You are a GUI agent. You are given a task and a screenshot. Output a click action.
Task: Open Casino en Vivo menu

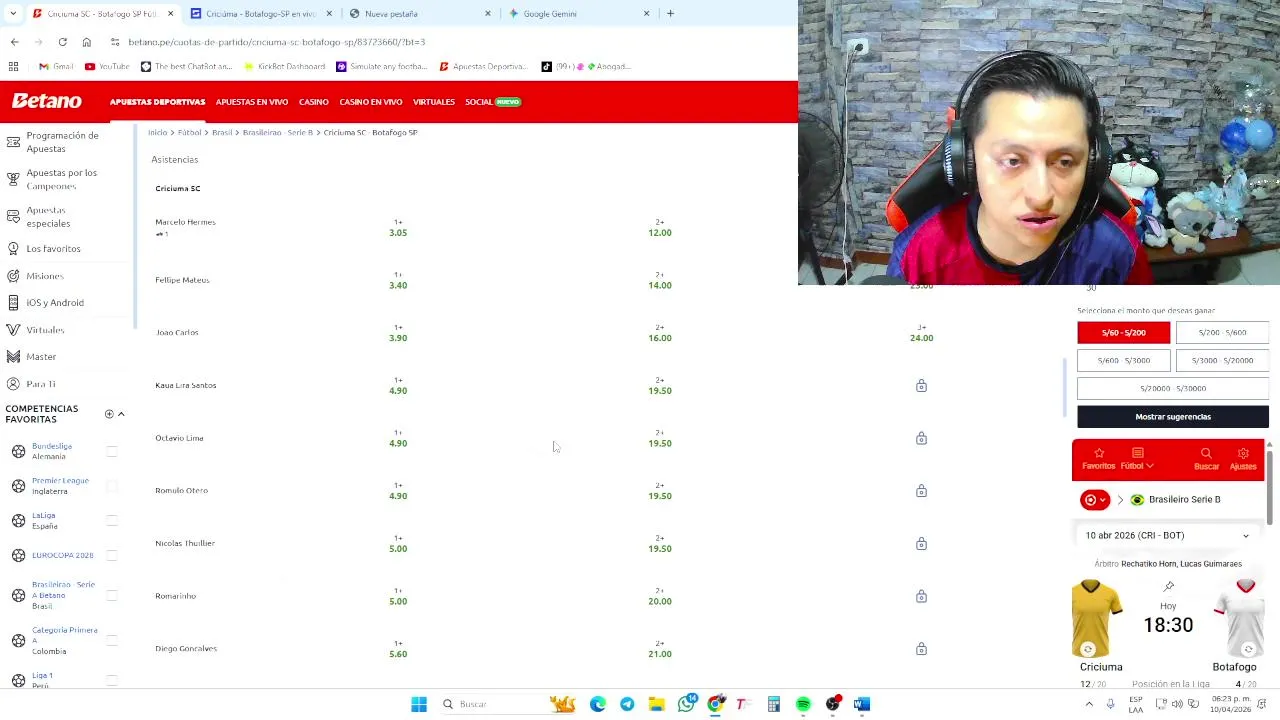click(370, 102)
